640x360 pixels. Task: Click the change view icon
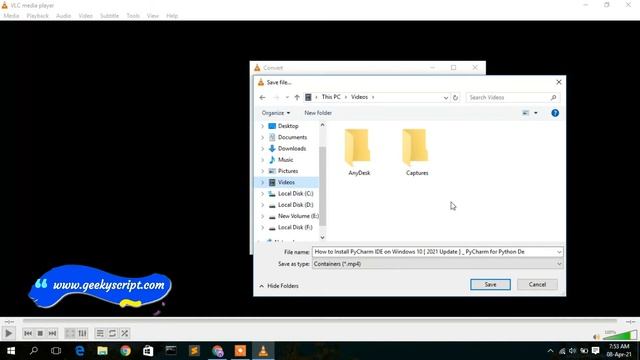click(x=526, y=113)
